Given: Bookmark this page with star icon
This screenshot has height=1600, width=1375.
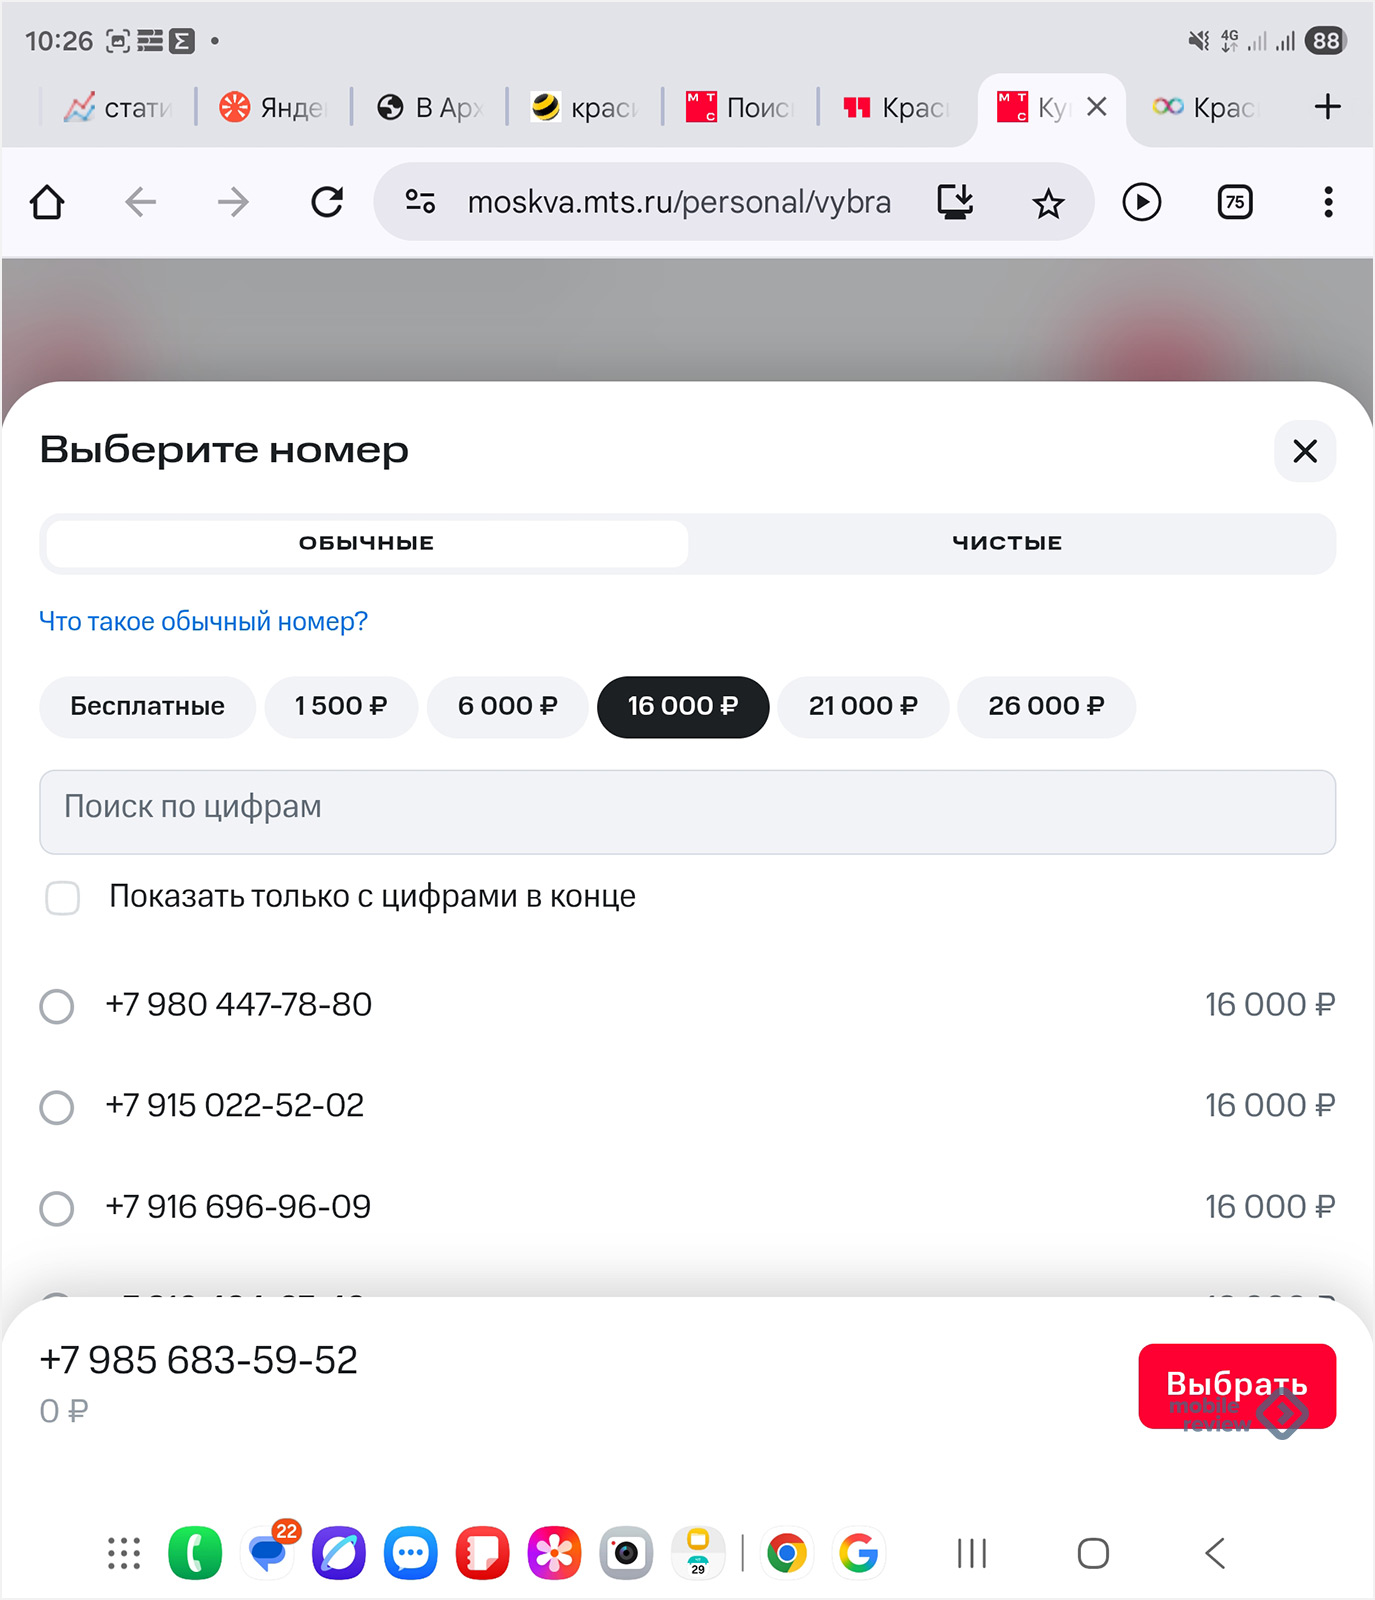Looking at the screenshot, I should (1048, 203).
